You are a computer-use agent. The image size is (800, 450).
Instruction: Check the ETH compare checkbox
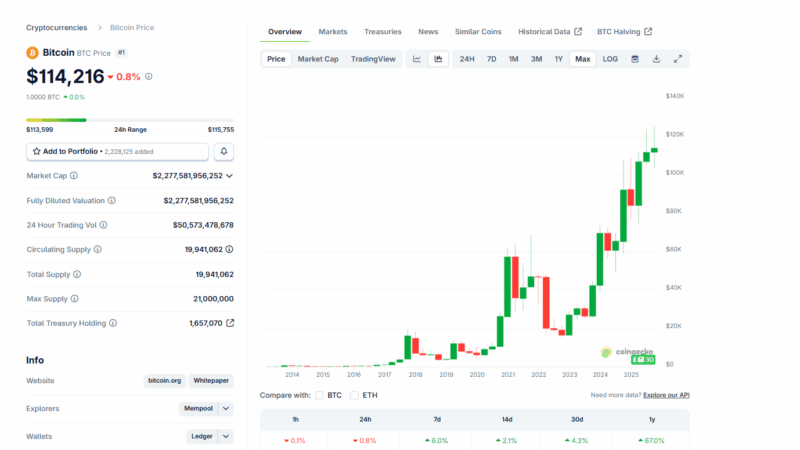pos(355,395)
